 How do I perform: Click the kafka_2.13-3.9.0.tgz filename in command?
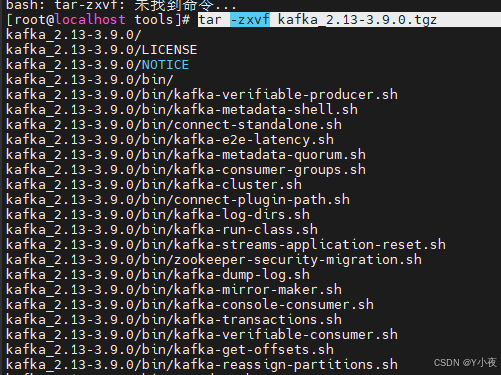[357, 20]
